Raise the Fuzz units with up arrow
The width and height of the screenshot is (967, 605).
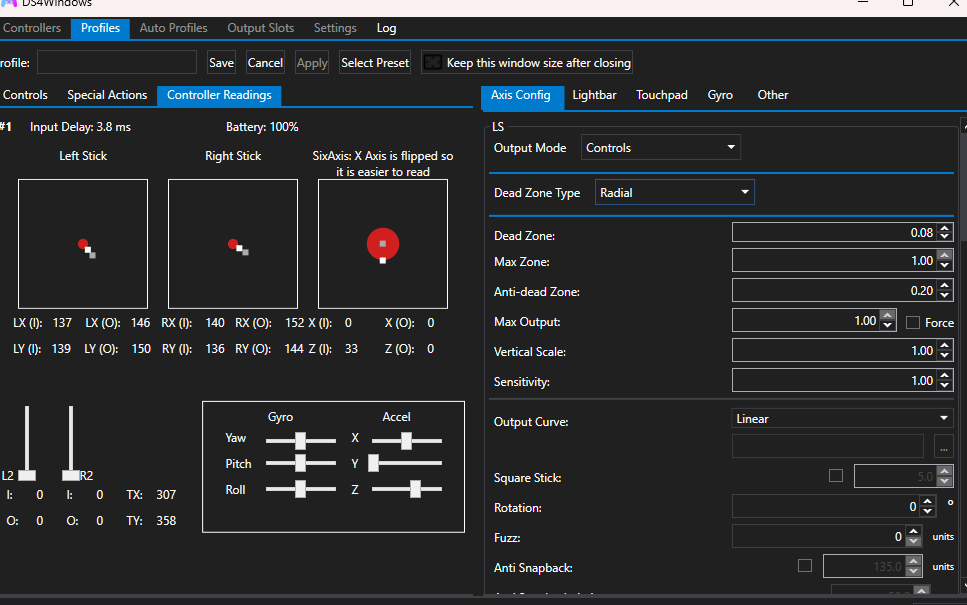[914, 533]
